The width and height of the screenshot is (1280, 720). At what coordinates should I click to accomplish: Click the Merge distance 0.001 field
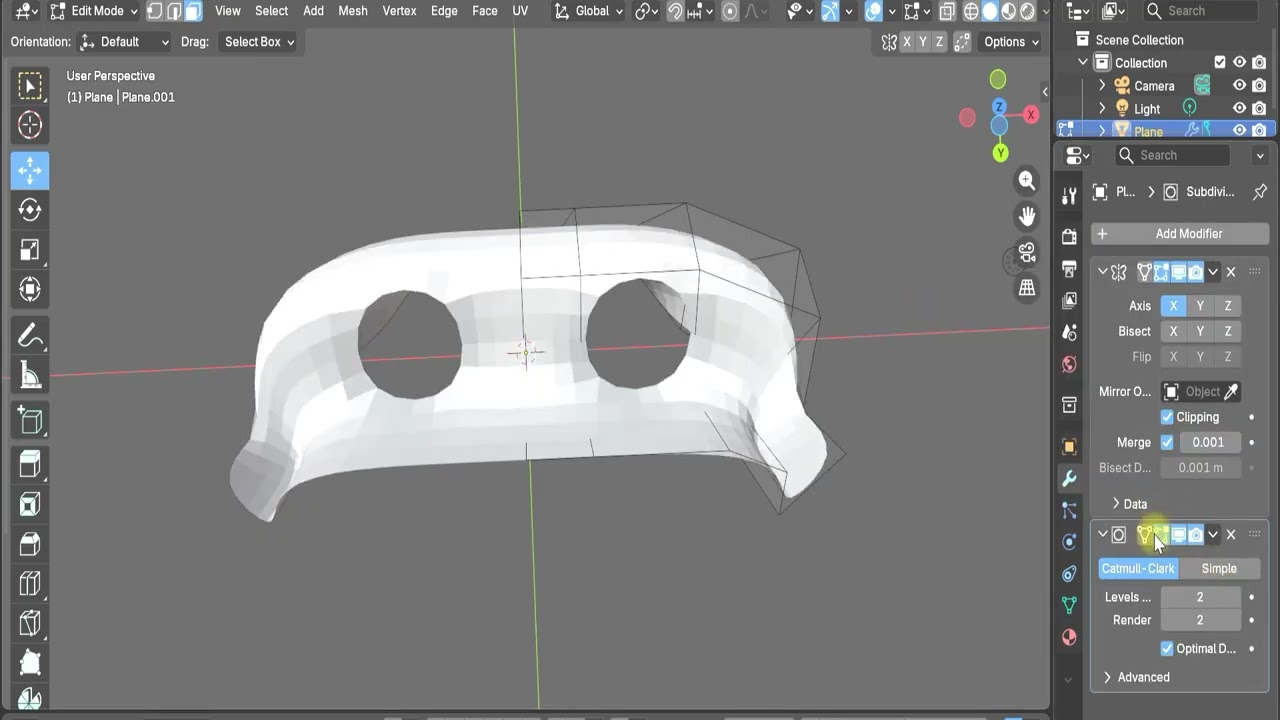click(1208, 442)
